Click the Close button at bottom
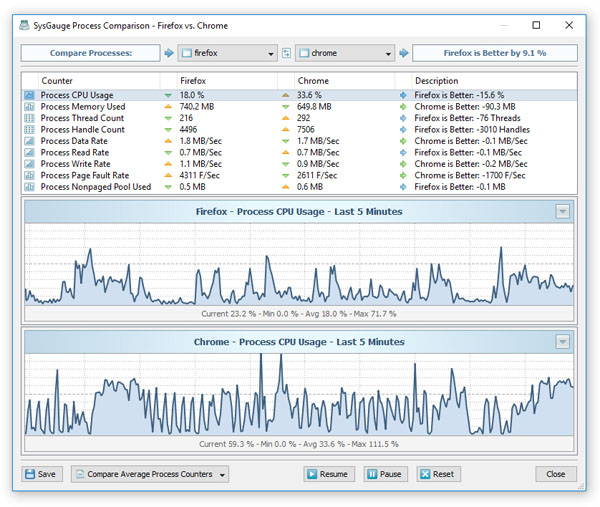Screen dimensions: 600x507 [556, 474]
